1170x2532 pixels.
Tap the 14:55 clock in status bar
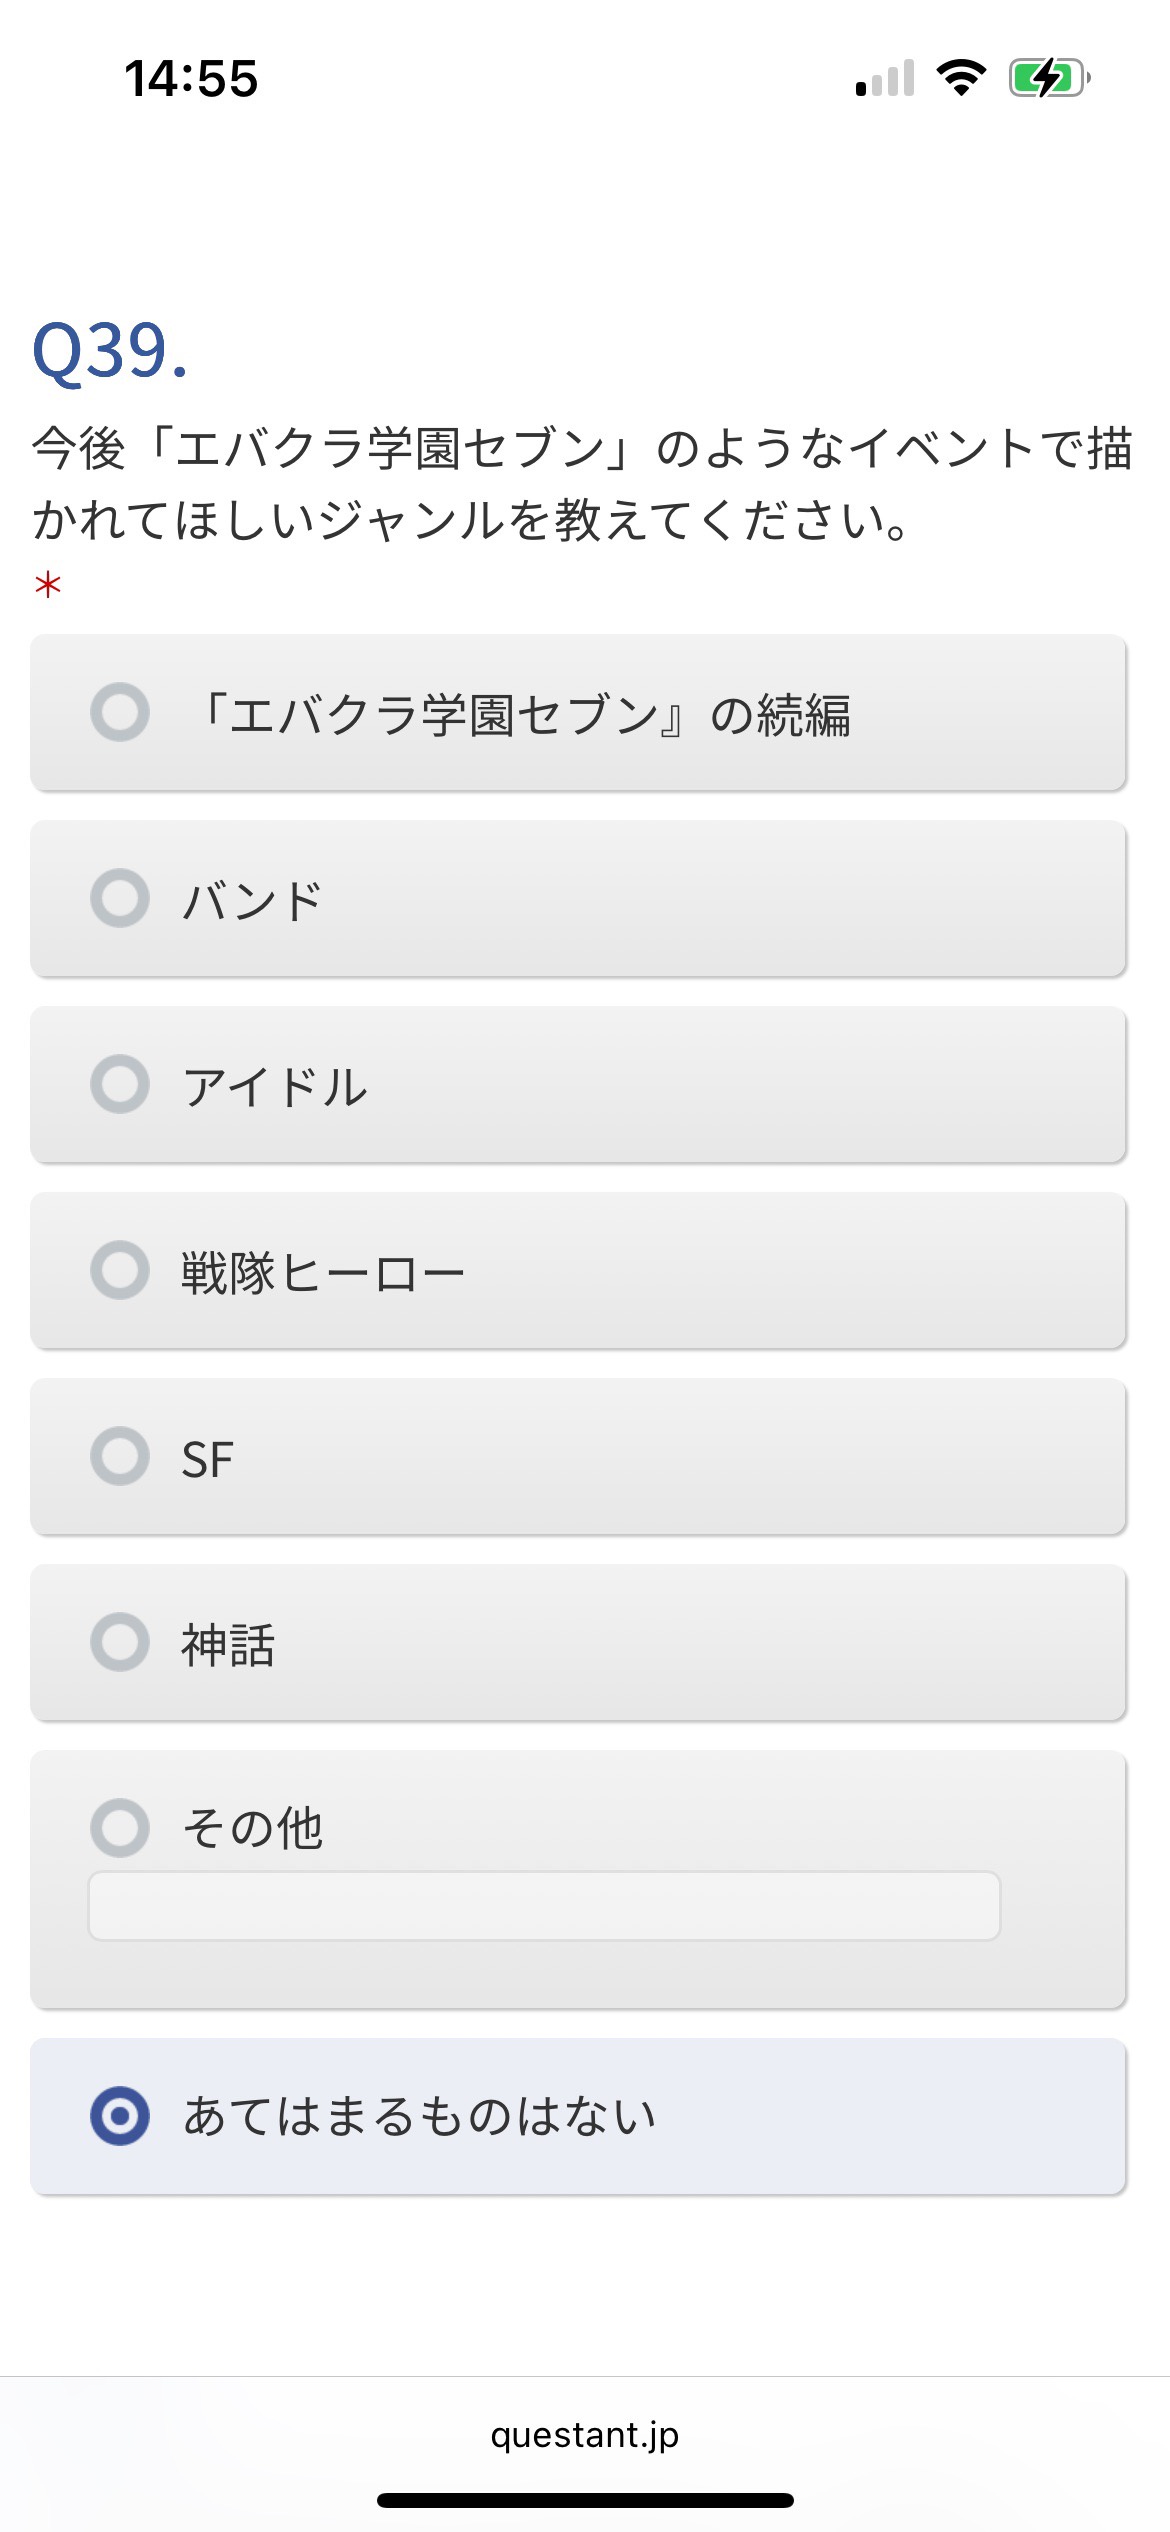click(x=191, y=78)
